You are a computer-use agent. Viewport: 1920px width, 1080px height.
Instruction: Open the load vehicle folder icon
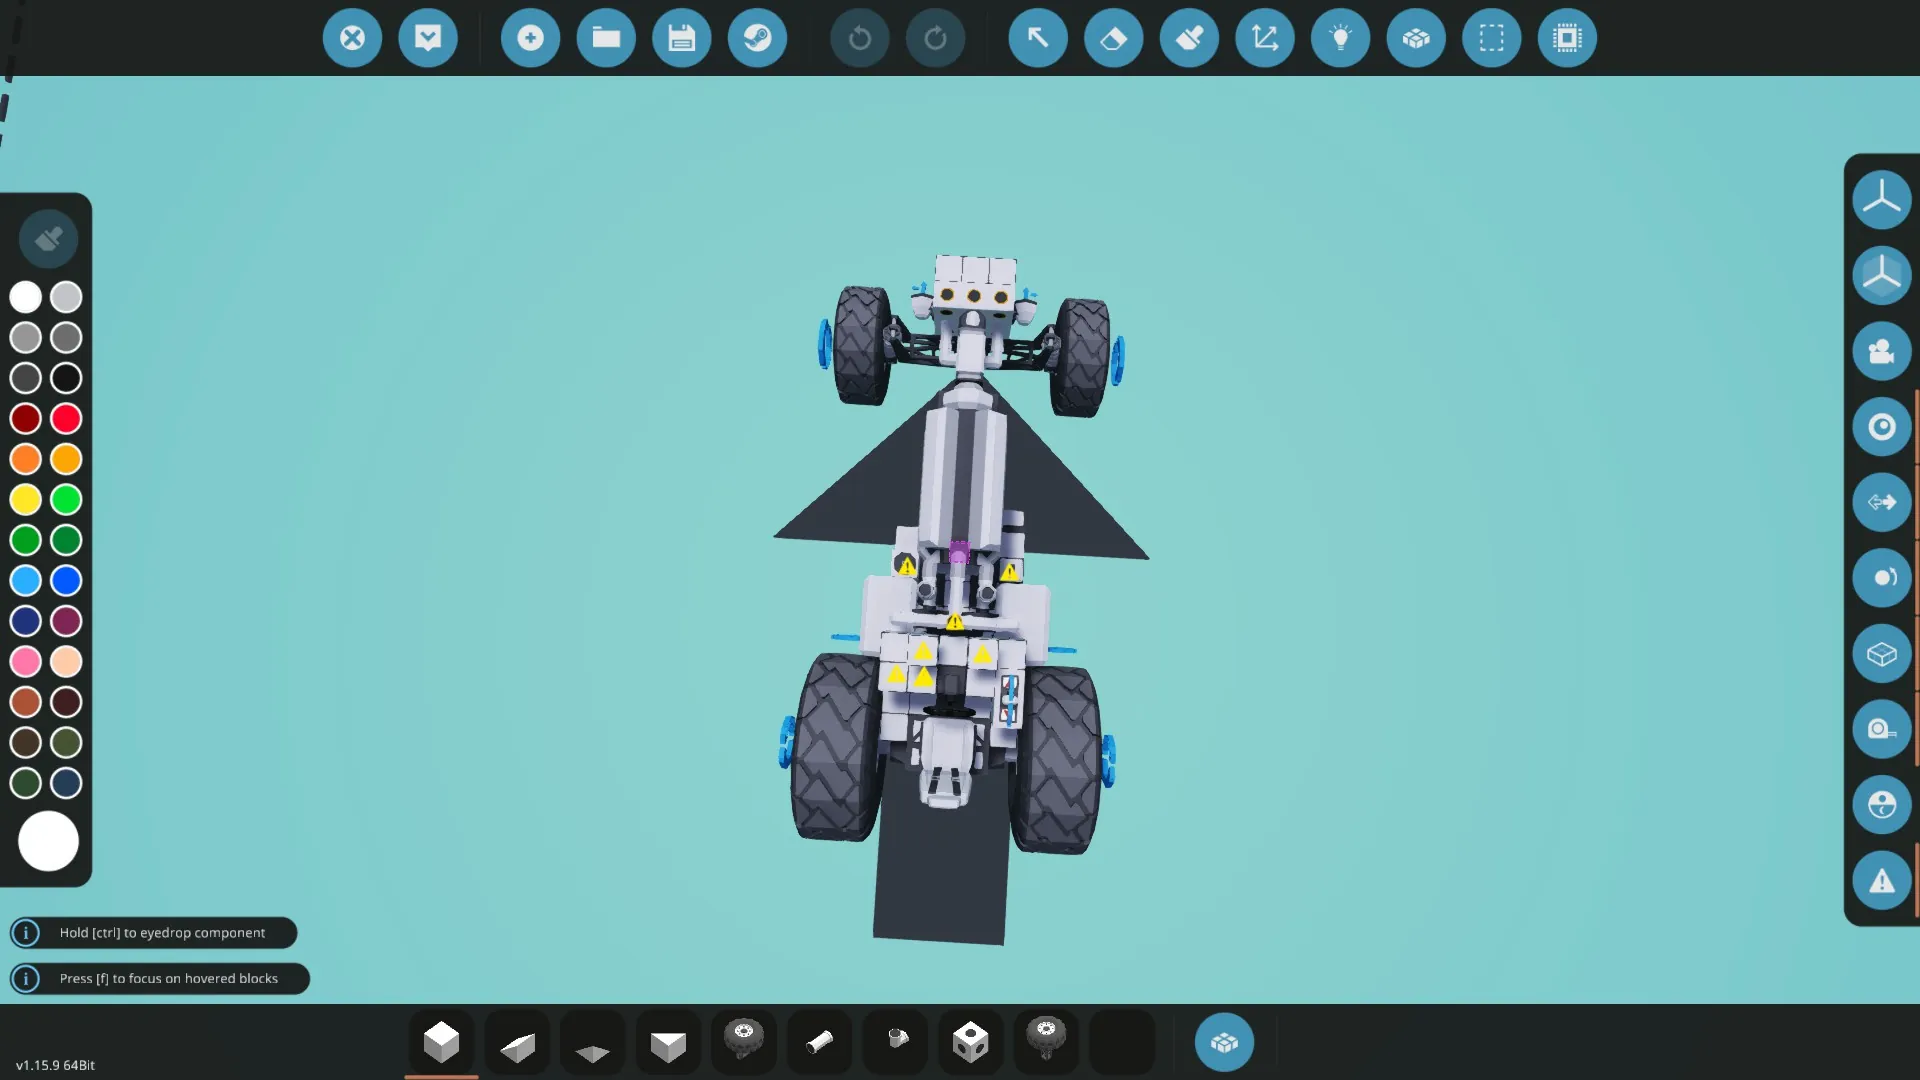[x=606, y=38]
